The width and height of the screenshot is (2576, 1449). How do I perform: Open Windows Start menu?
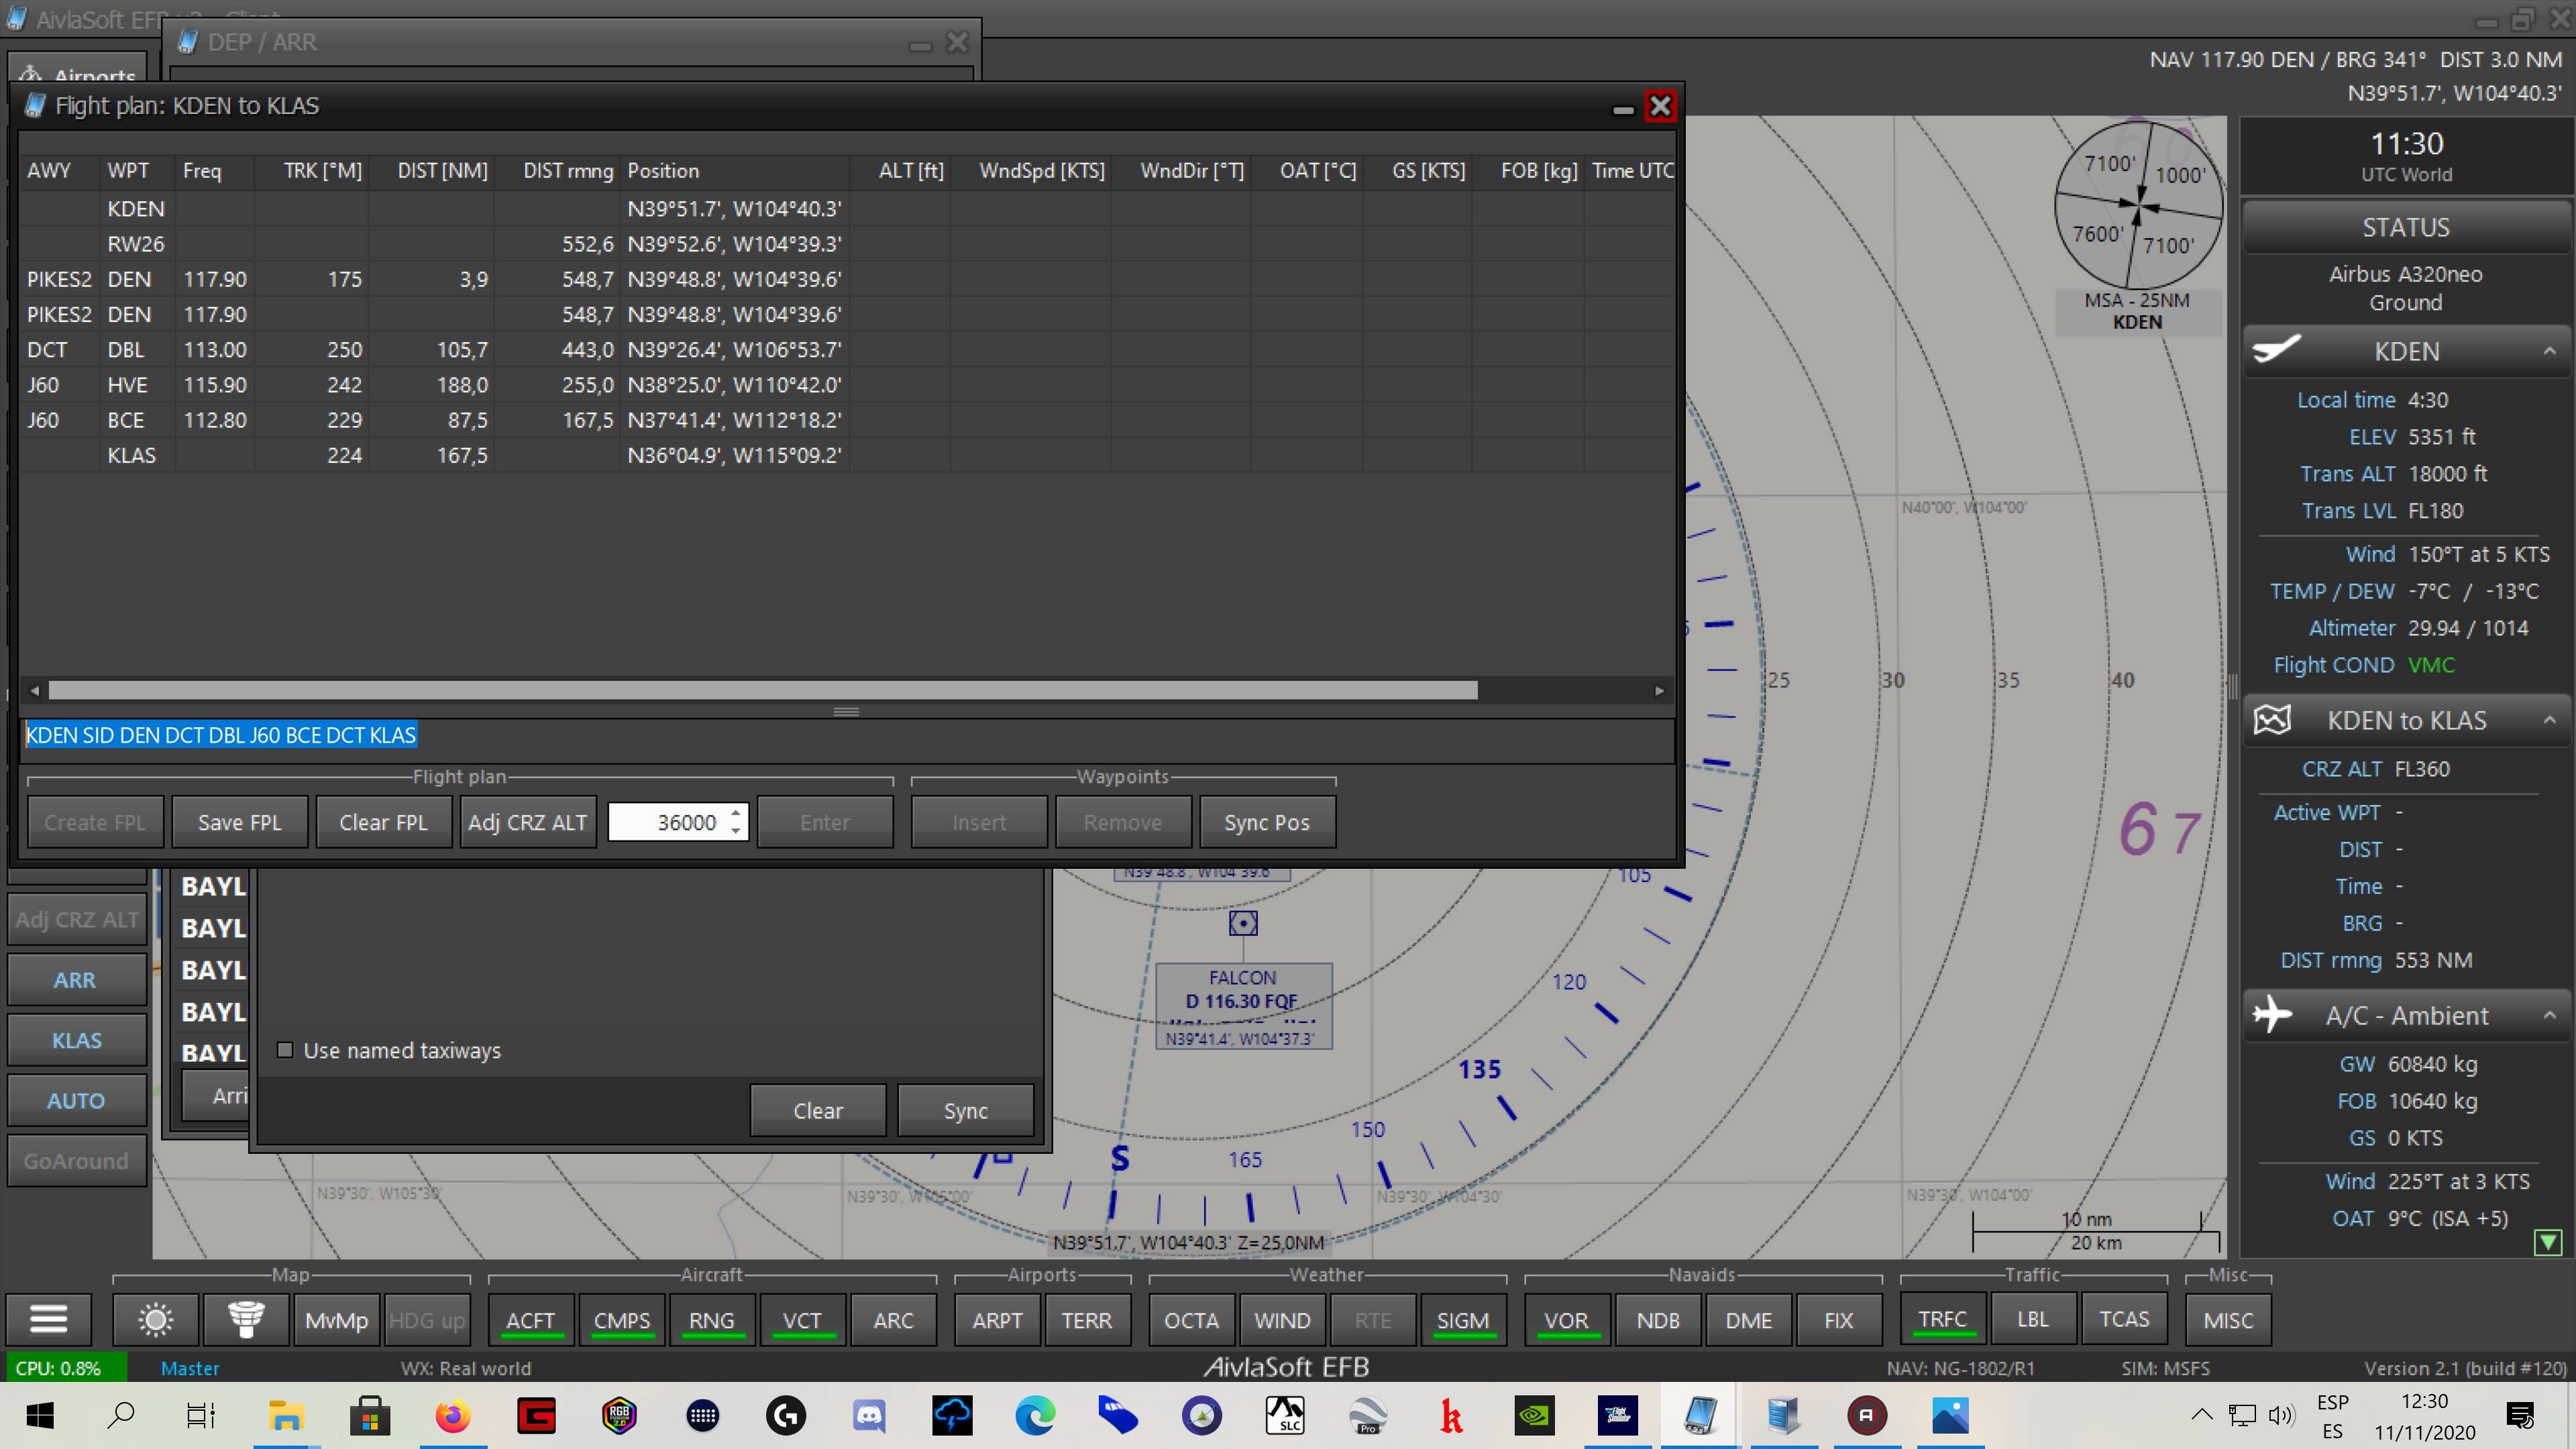tap(40, 1415)
